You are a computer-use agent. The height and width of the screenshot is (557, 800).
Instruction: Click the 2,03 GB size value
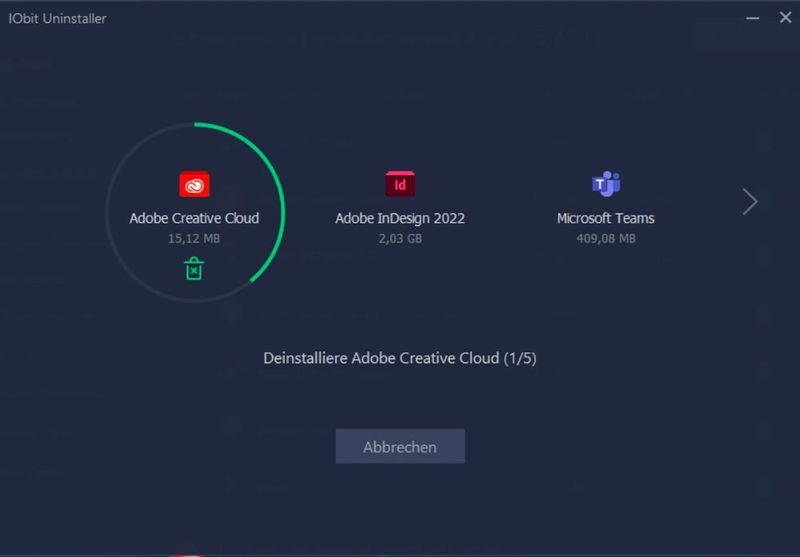[400, 238]
